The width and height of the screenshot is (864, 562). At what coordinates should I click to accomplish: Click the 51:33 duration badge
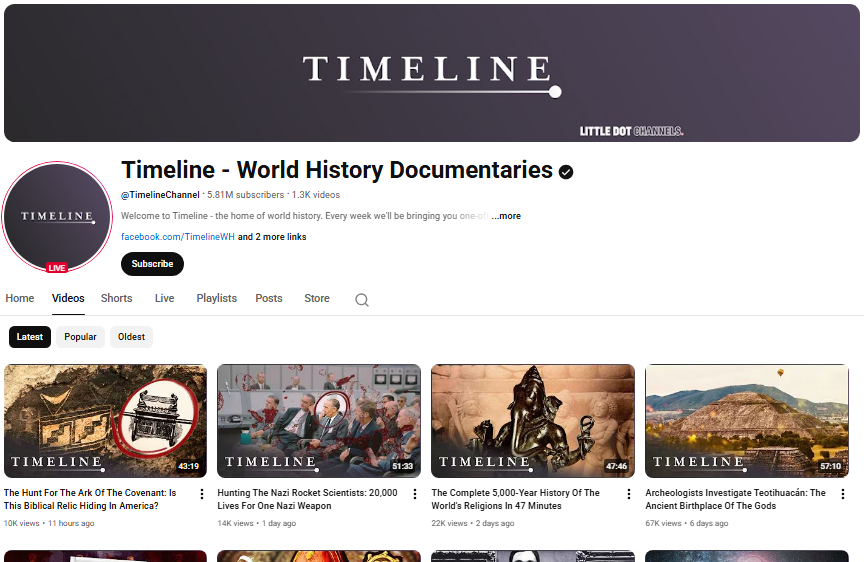[x=402, y=466]
